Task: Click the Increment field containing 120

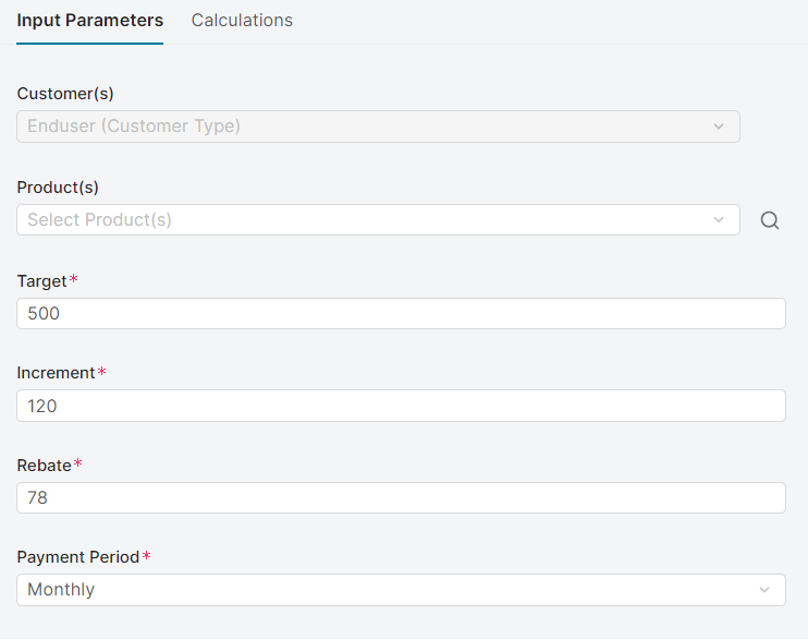Action: (x=400, y=406)
